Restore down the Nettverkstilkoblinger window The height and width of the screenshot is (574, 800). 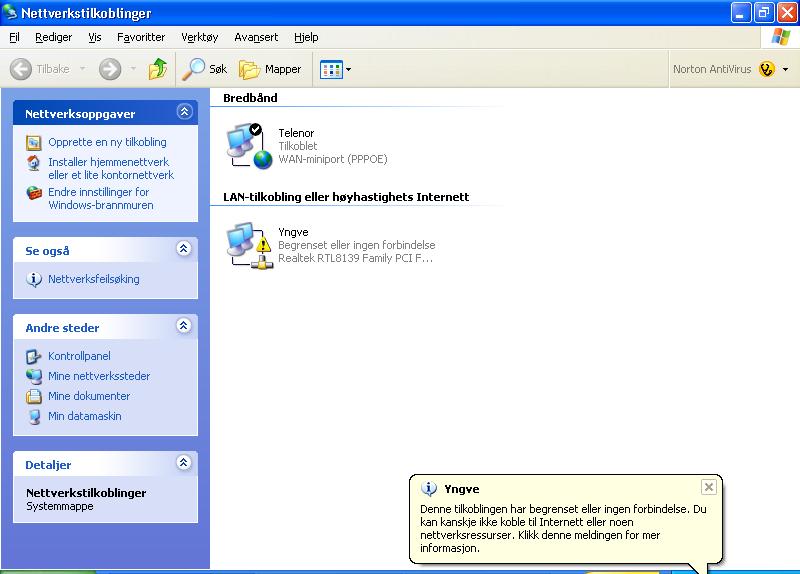click(x=764, y=13)
